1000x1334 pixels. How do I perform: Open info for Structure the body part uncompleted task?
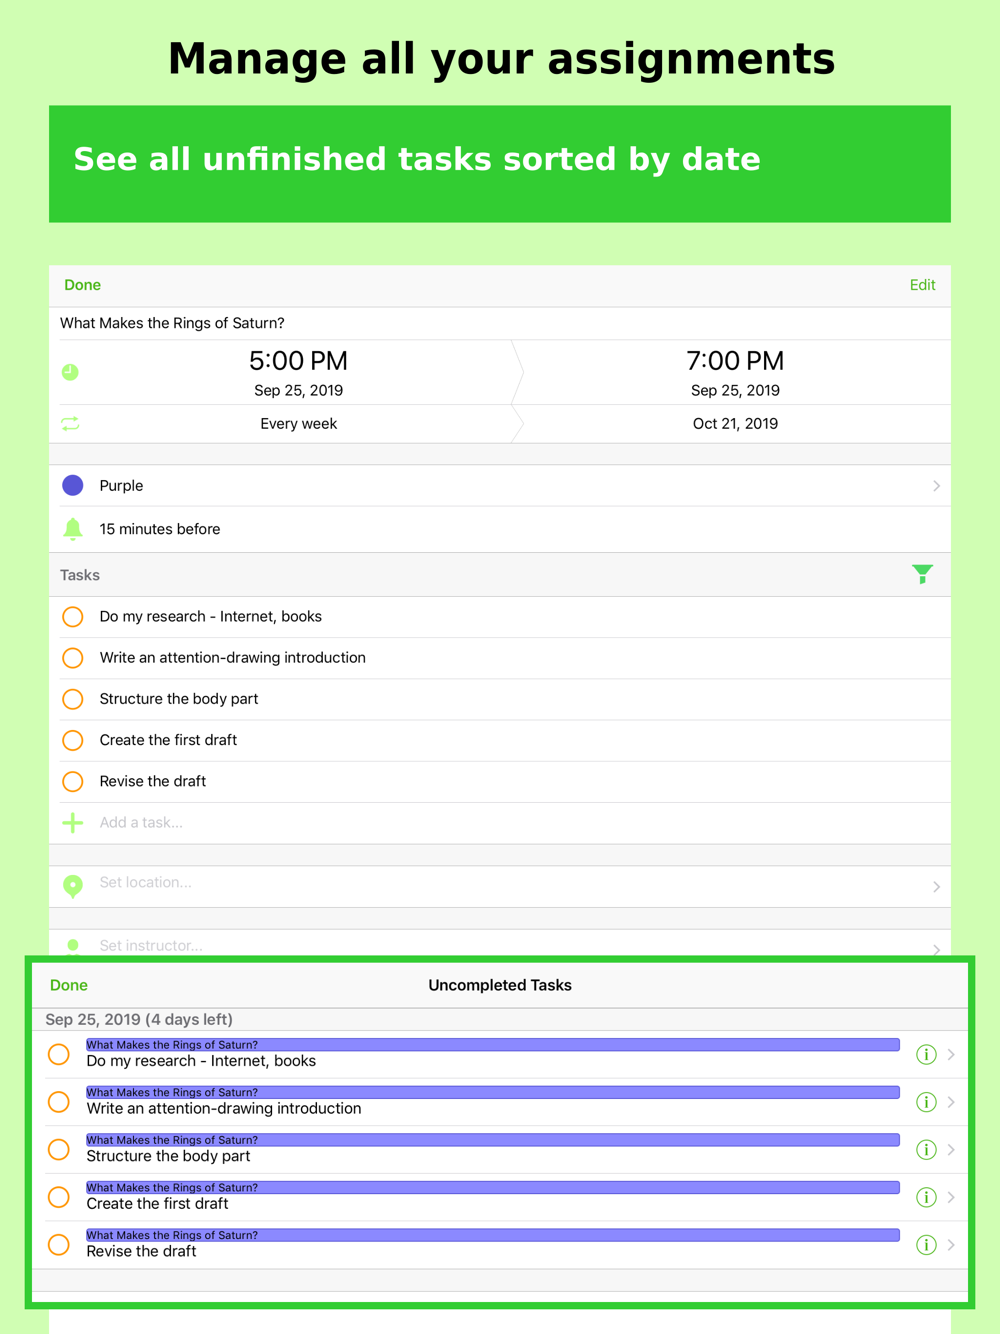926,1150
